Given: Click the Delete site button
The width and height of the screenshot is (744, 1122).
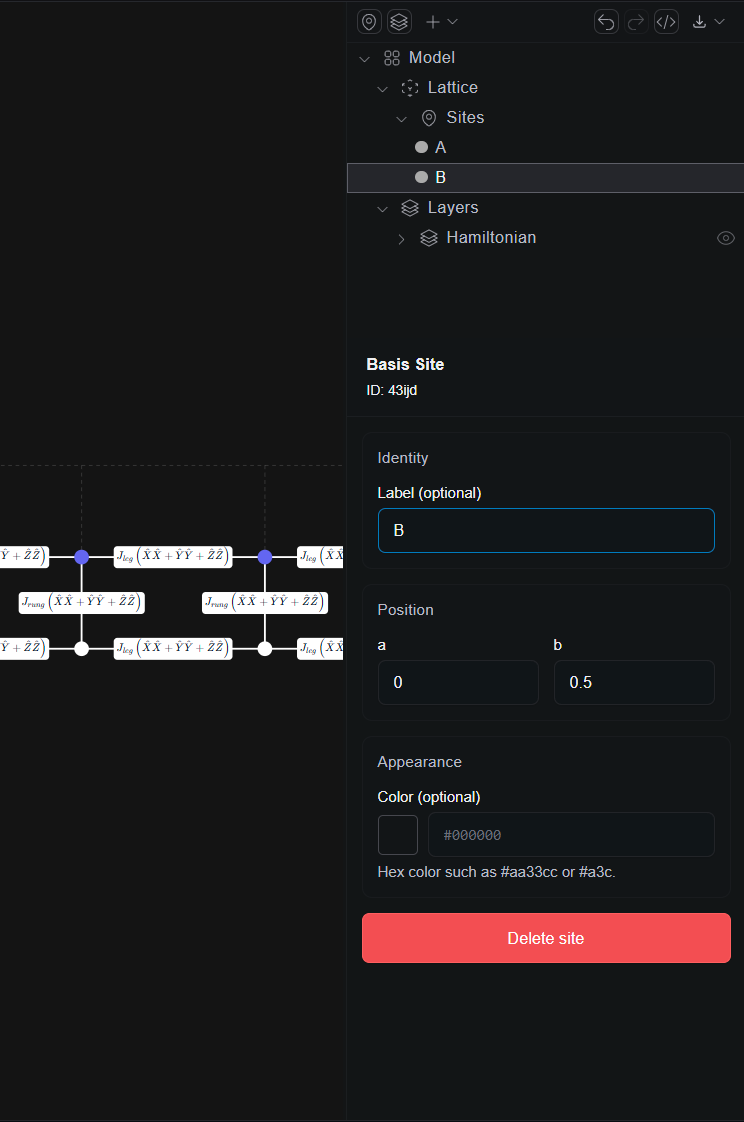Looking at the screenshot, I should [546, 938].
